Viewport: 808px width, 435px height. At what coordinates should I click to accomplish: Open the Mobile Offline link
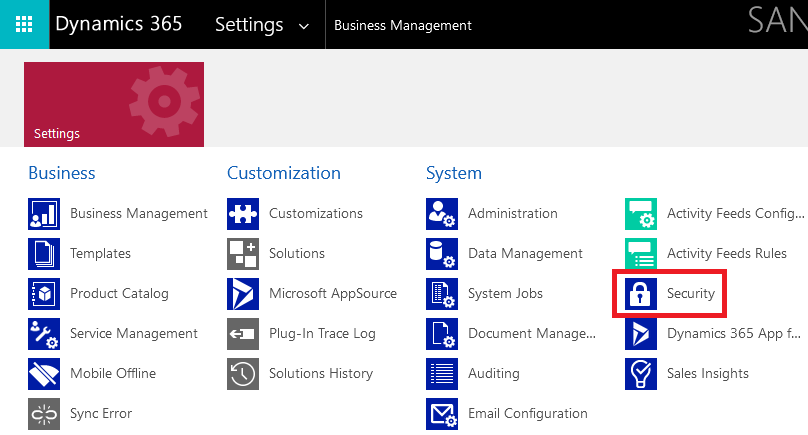(x=113, y=373)
